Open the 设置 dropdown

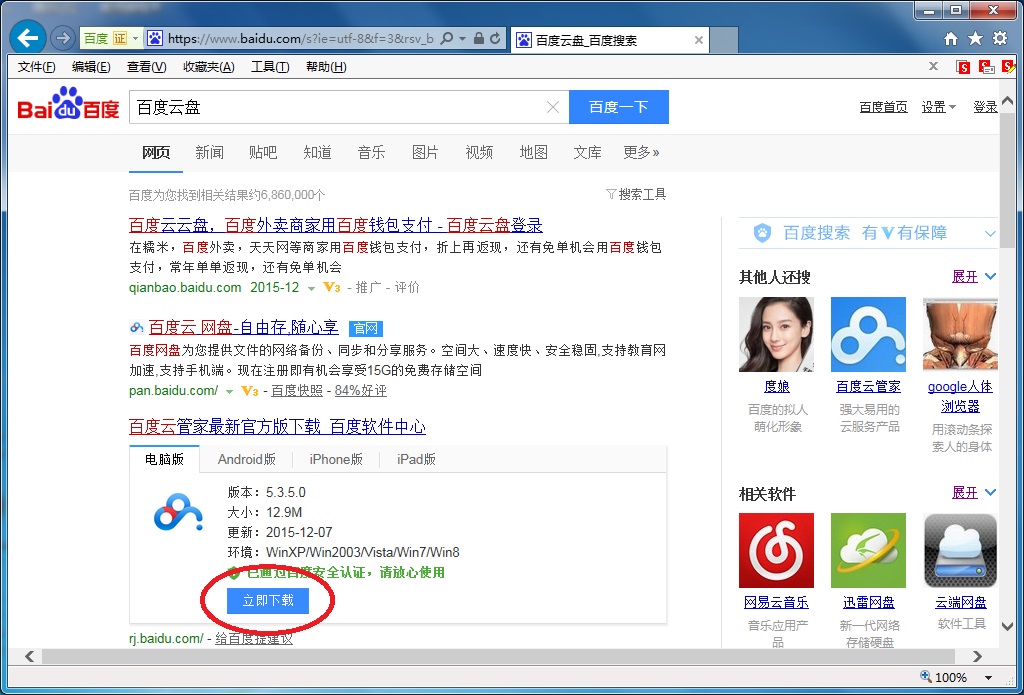(x=938, y=107)
